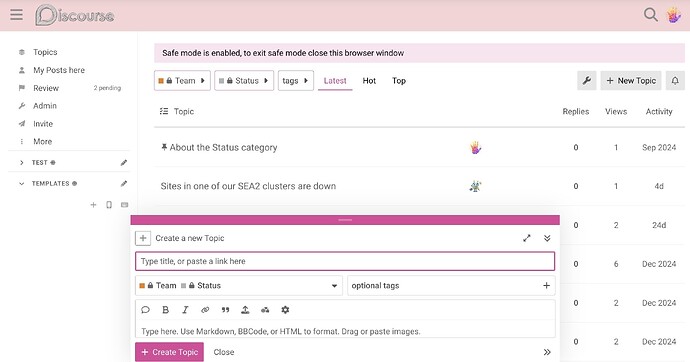The height and width of the screenshot is (362, 690).
Task: Expand the More sidebar menu
Action: [x=42, y=141]
